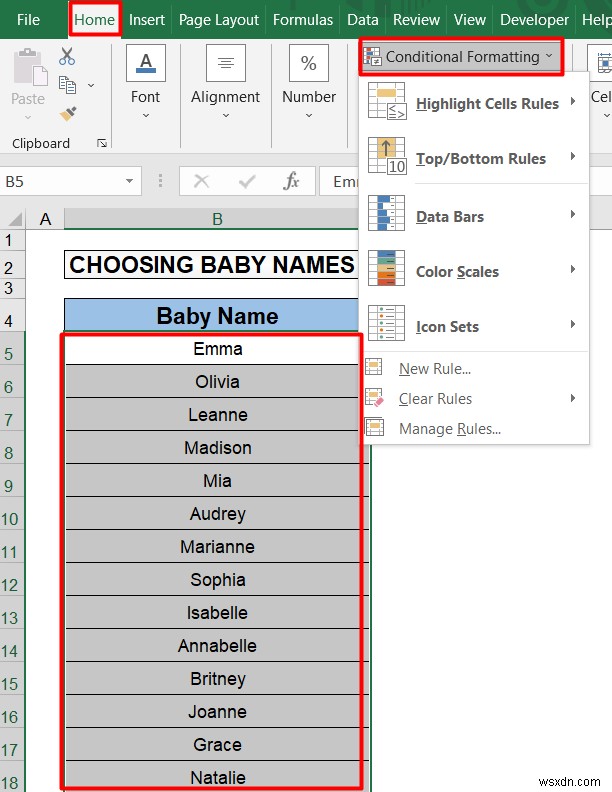Expand Highlight Cells Rules submenu arrow

[x=573, y=101]
